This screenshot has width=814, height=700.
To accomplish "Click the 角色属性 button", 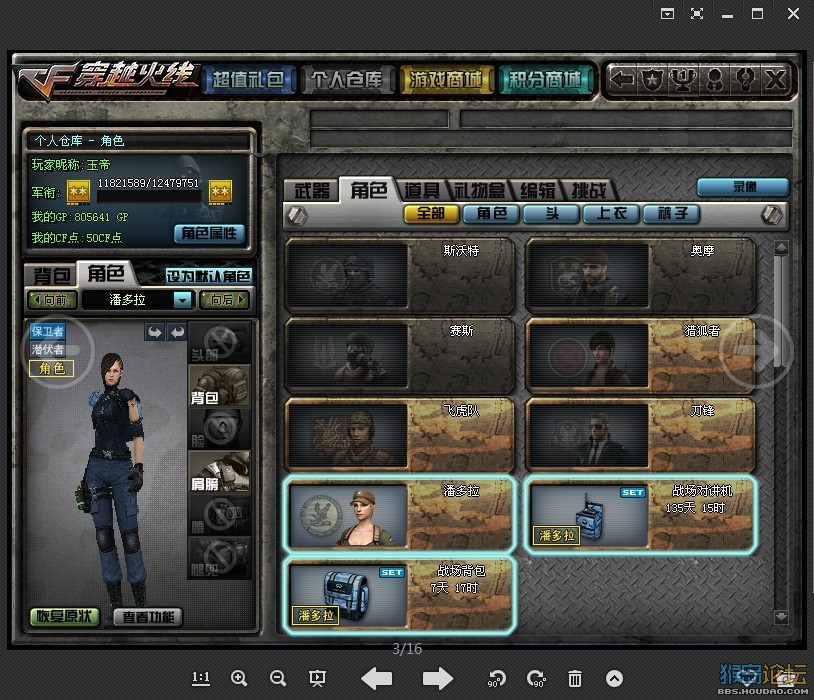I will 209,234.
